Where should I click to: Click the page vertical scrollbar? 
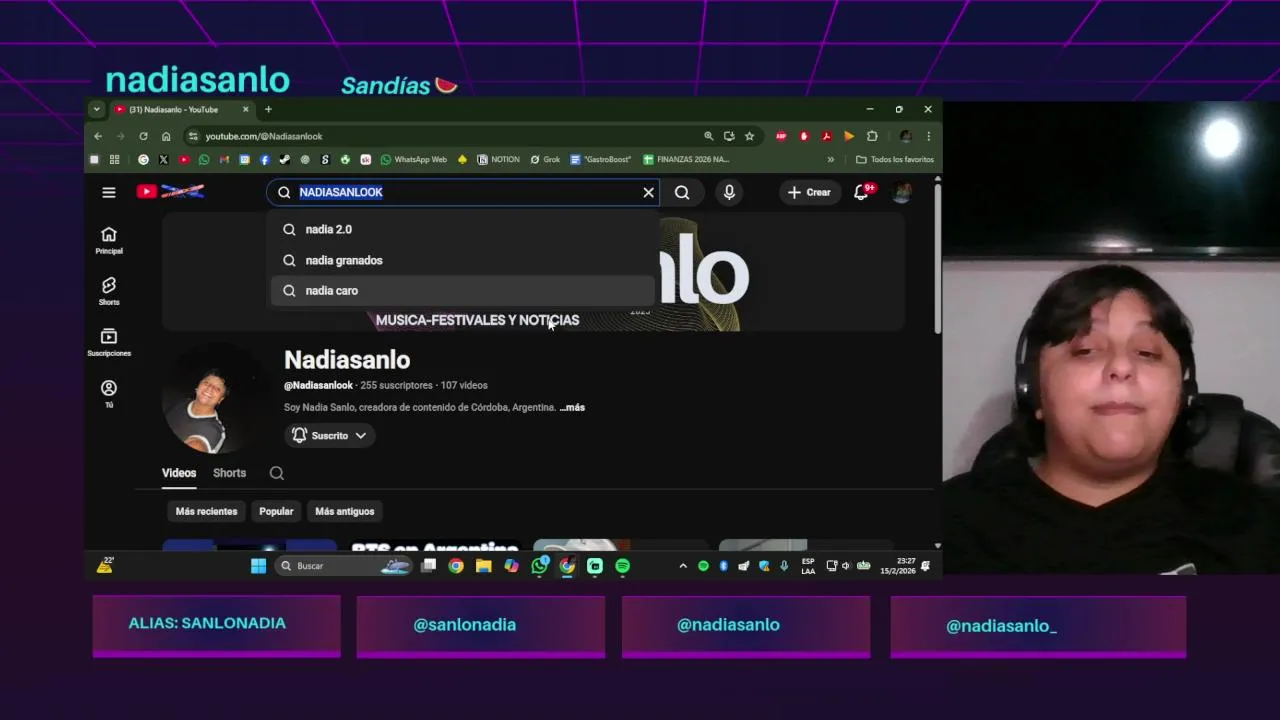tap(937, 260)
